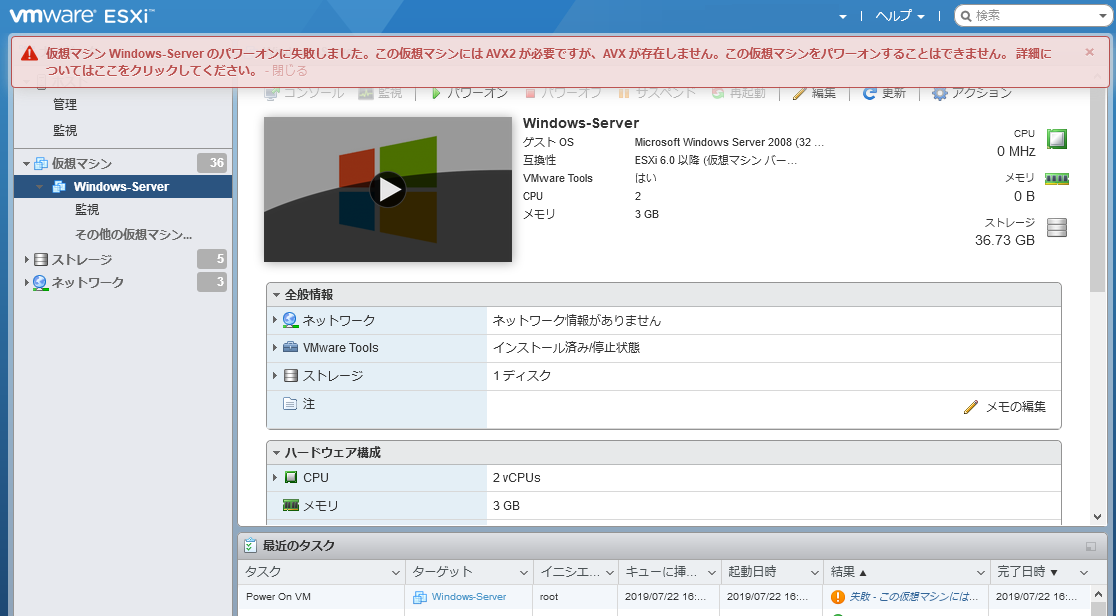Screen dimensions: 1116x616
Task: Click the disk icon in ストレージ info row
Action: pyautogui.click(x=290, y=375)
